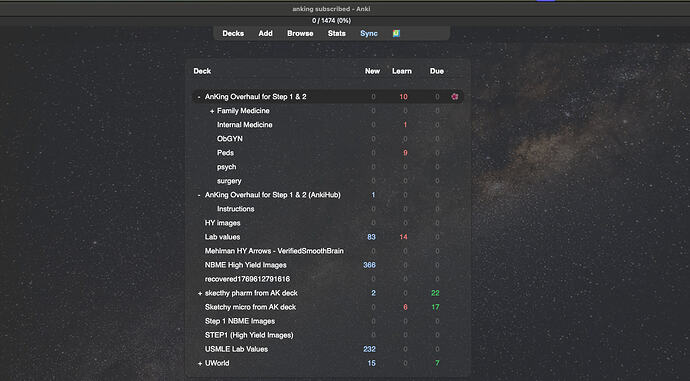Open the HY images deck
Viewport: 690px width, 381px height.
pos(222,223)
